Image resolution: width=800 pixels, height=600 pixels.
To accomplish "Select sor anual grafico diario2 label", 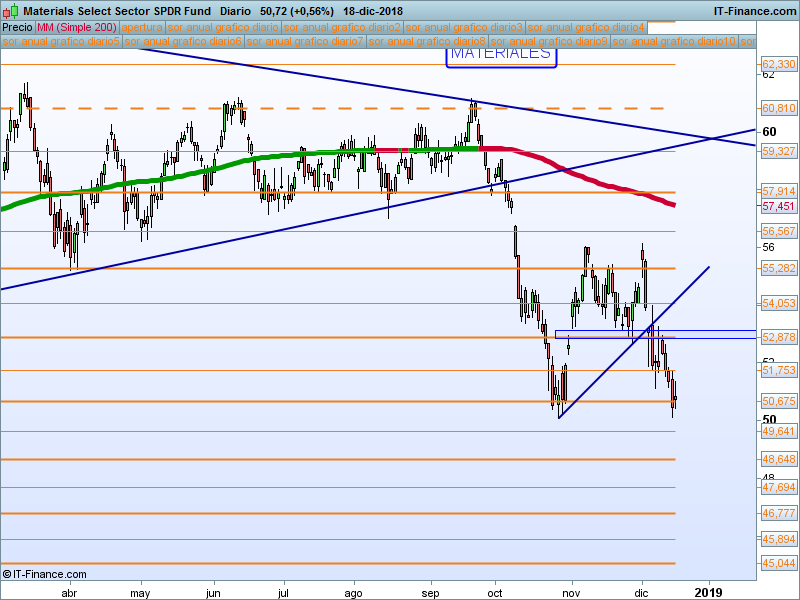I will 344,28.
